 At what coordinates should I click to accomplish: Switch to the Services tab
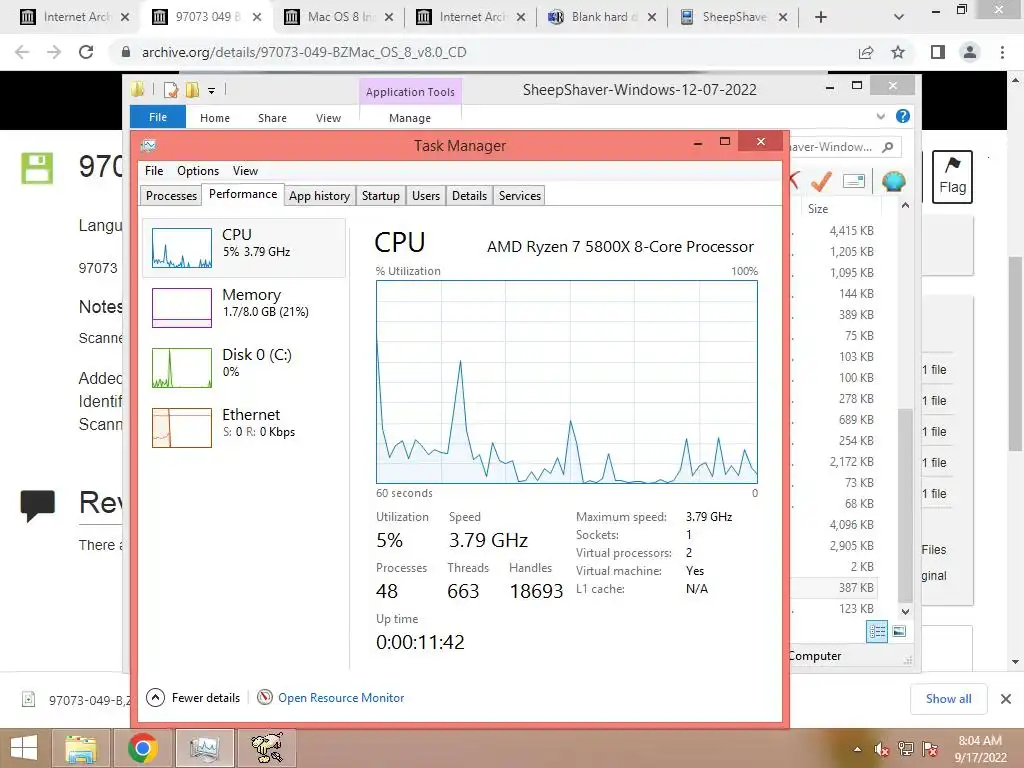click(520, 196)
